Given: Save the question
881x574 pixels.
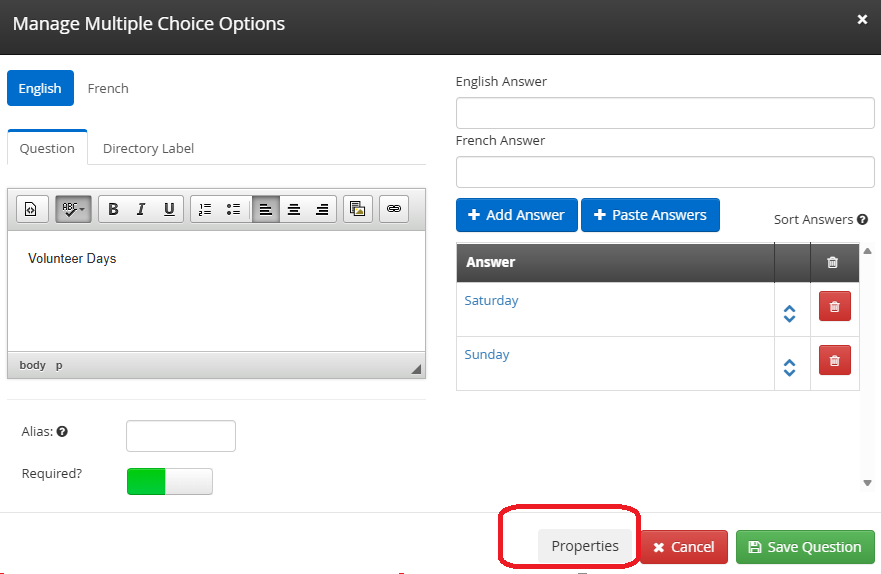Looking at the screenshot, I should (x=805, y=547).
